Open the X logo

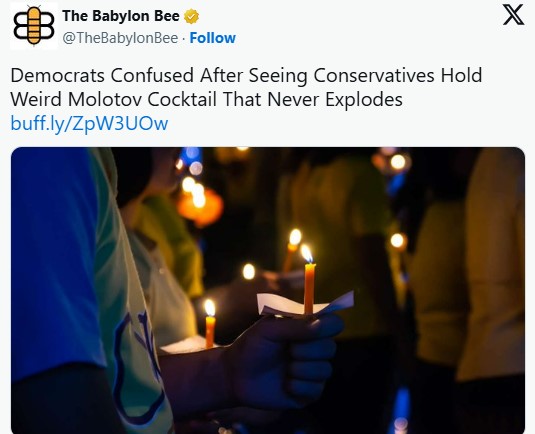(513, 15)
